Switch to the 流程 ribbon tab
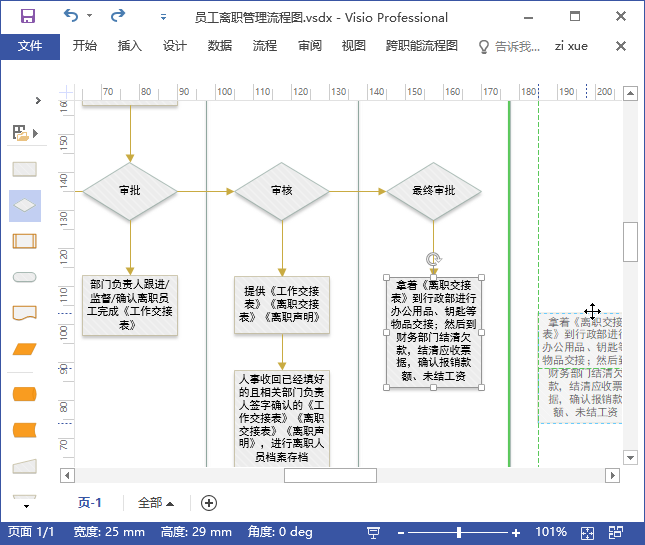 pos(264,46)
